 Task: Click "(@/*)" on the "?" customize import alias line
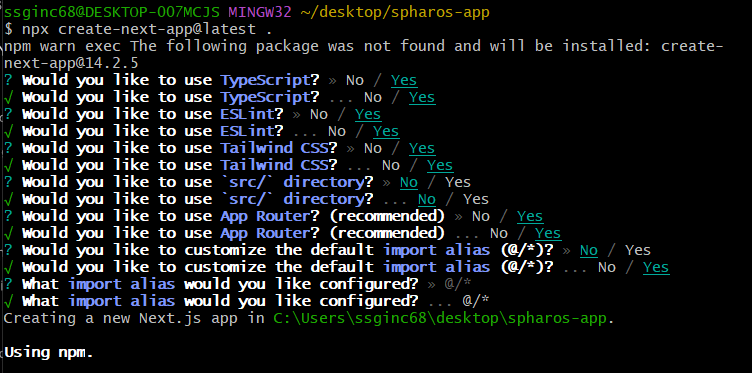click(x=523, y=251)
